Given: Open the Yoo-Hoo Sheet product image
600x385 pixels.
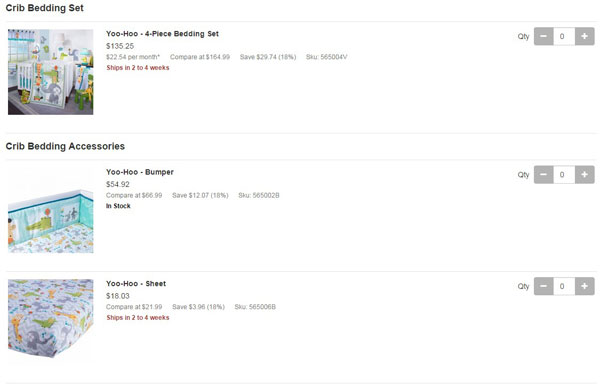Looking at the screenshot, I should [x=51, y=320].
